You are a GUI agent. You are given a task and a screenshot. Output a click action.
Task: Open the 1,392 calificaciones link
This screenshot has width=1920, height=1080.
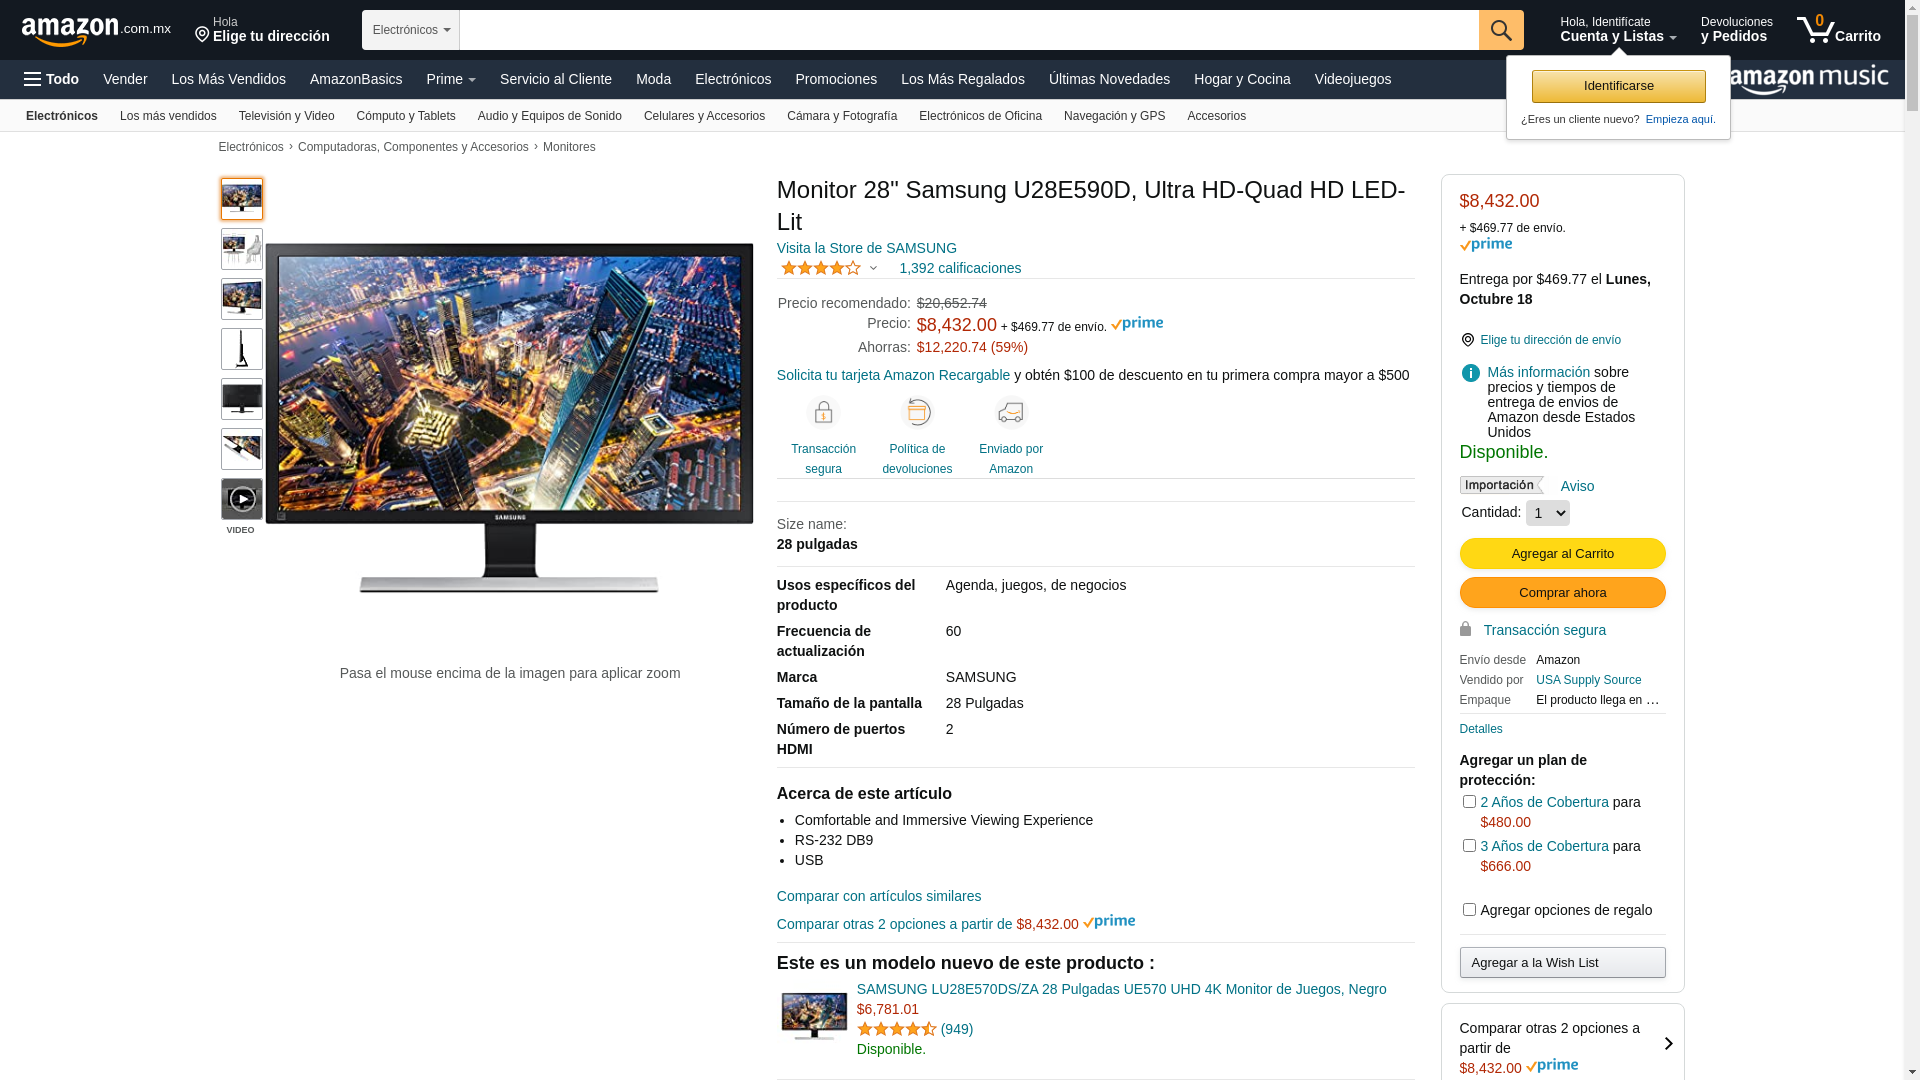[960, 268]
